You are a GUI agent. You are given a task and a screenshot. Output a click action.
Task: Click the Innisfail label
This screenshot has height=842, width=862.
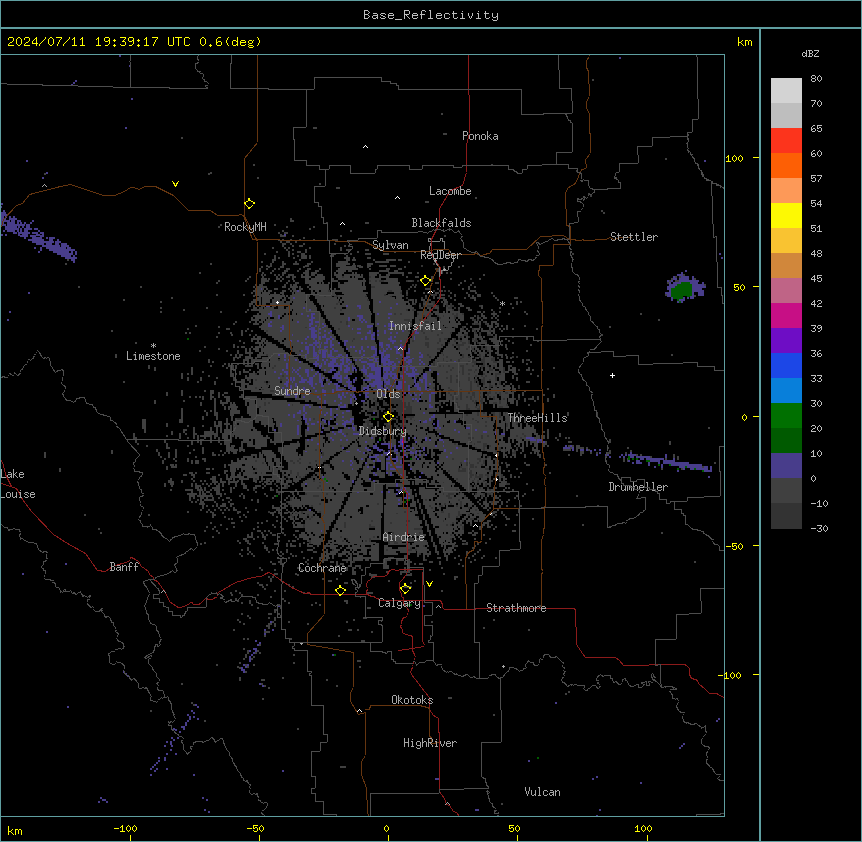(415, 326)
